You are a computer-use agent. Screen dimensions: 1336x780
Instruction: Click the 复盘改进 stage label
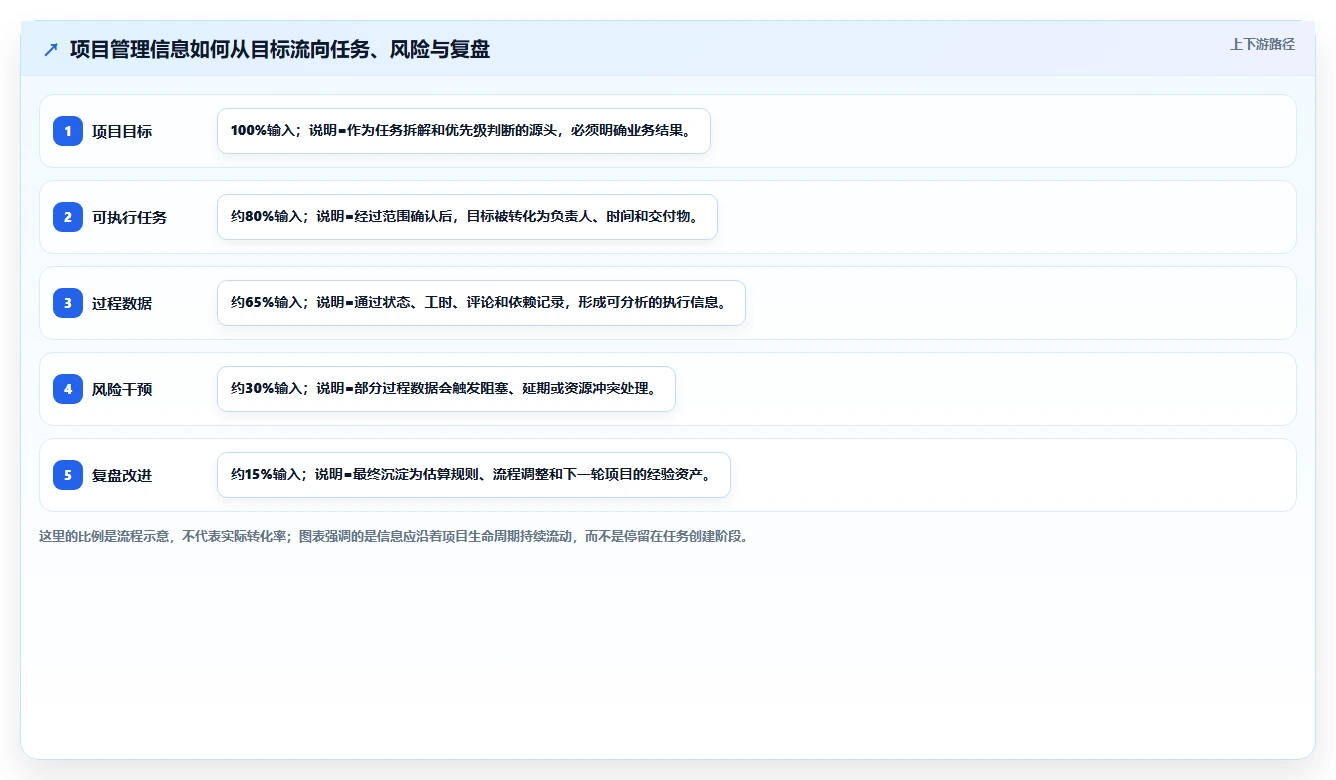[x=122, y=475]
